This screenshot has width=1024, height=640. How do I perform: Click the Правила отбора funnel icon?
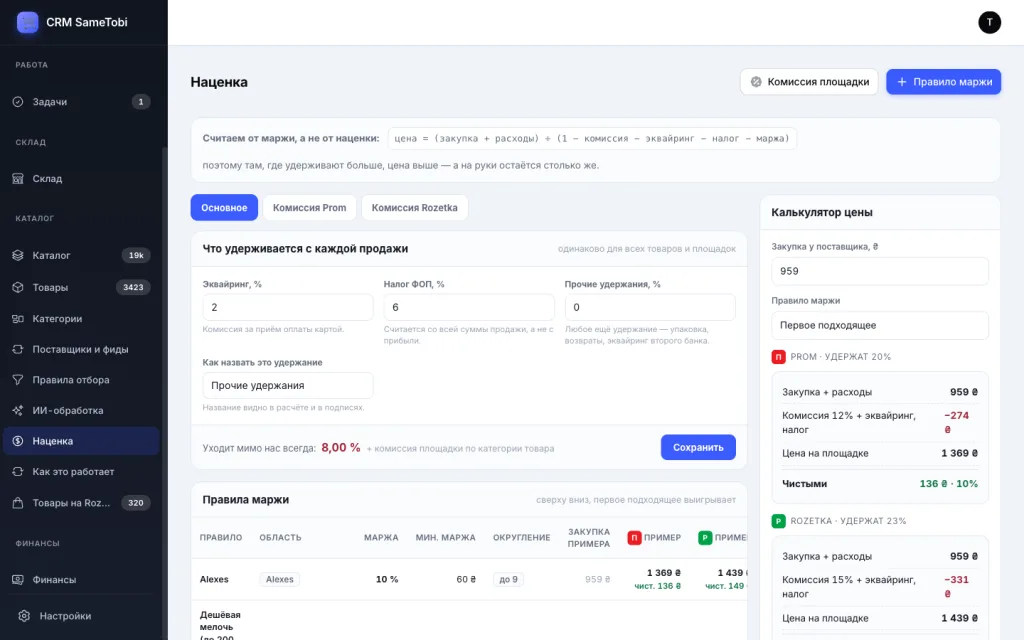point(18,380)
